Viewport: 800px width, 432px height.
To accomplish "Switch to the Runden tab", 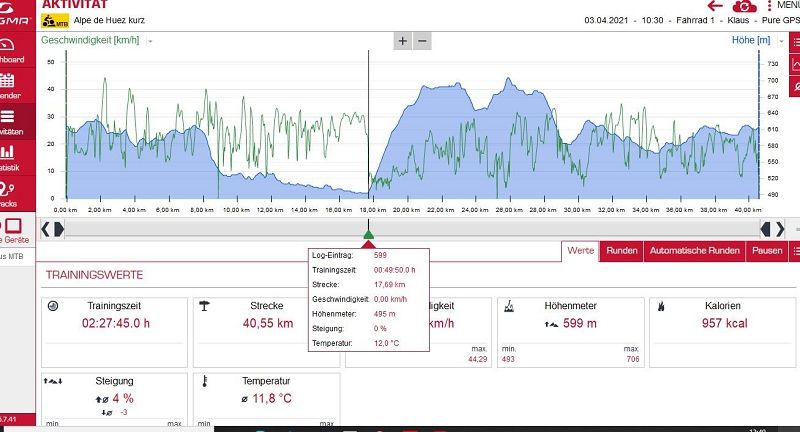I will 621,251.
